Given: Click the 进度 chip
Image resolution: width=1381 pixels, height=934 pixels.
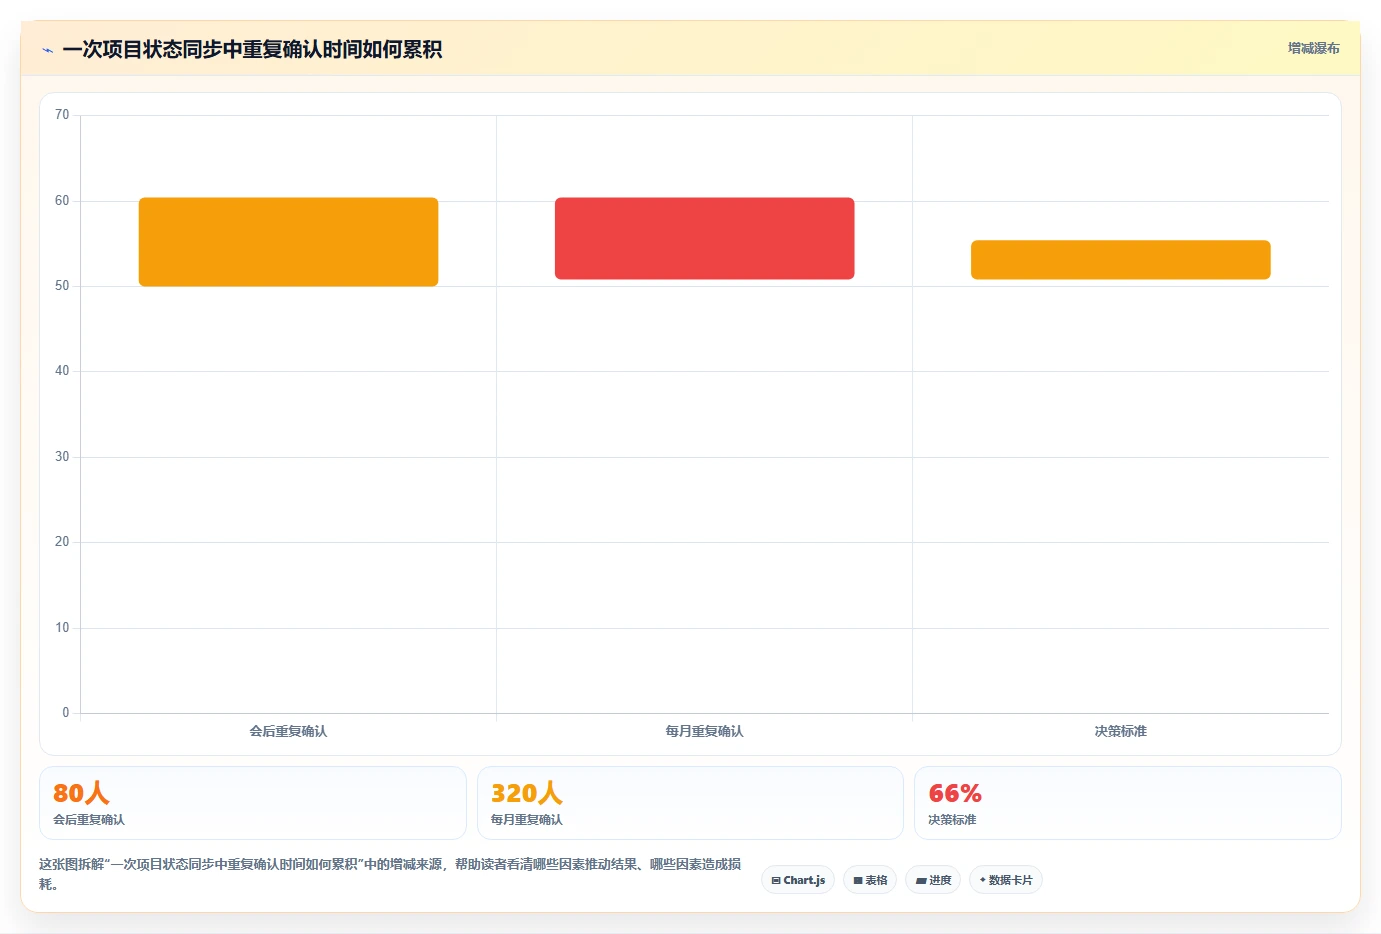Looking at the screenshot, I should click(934, 880).
